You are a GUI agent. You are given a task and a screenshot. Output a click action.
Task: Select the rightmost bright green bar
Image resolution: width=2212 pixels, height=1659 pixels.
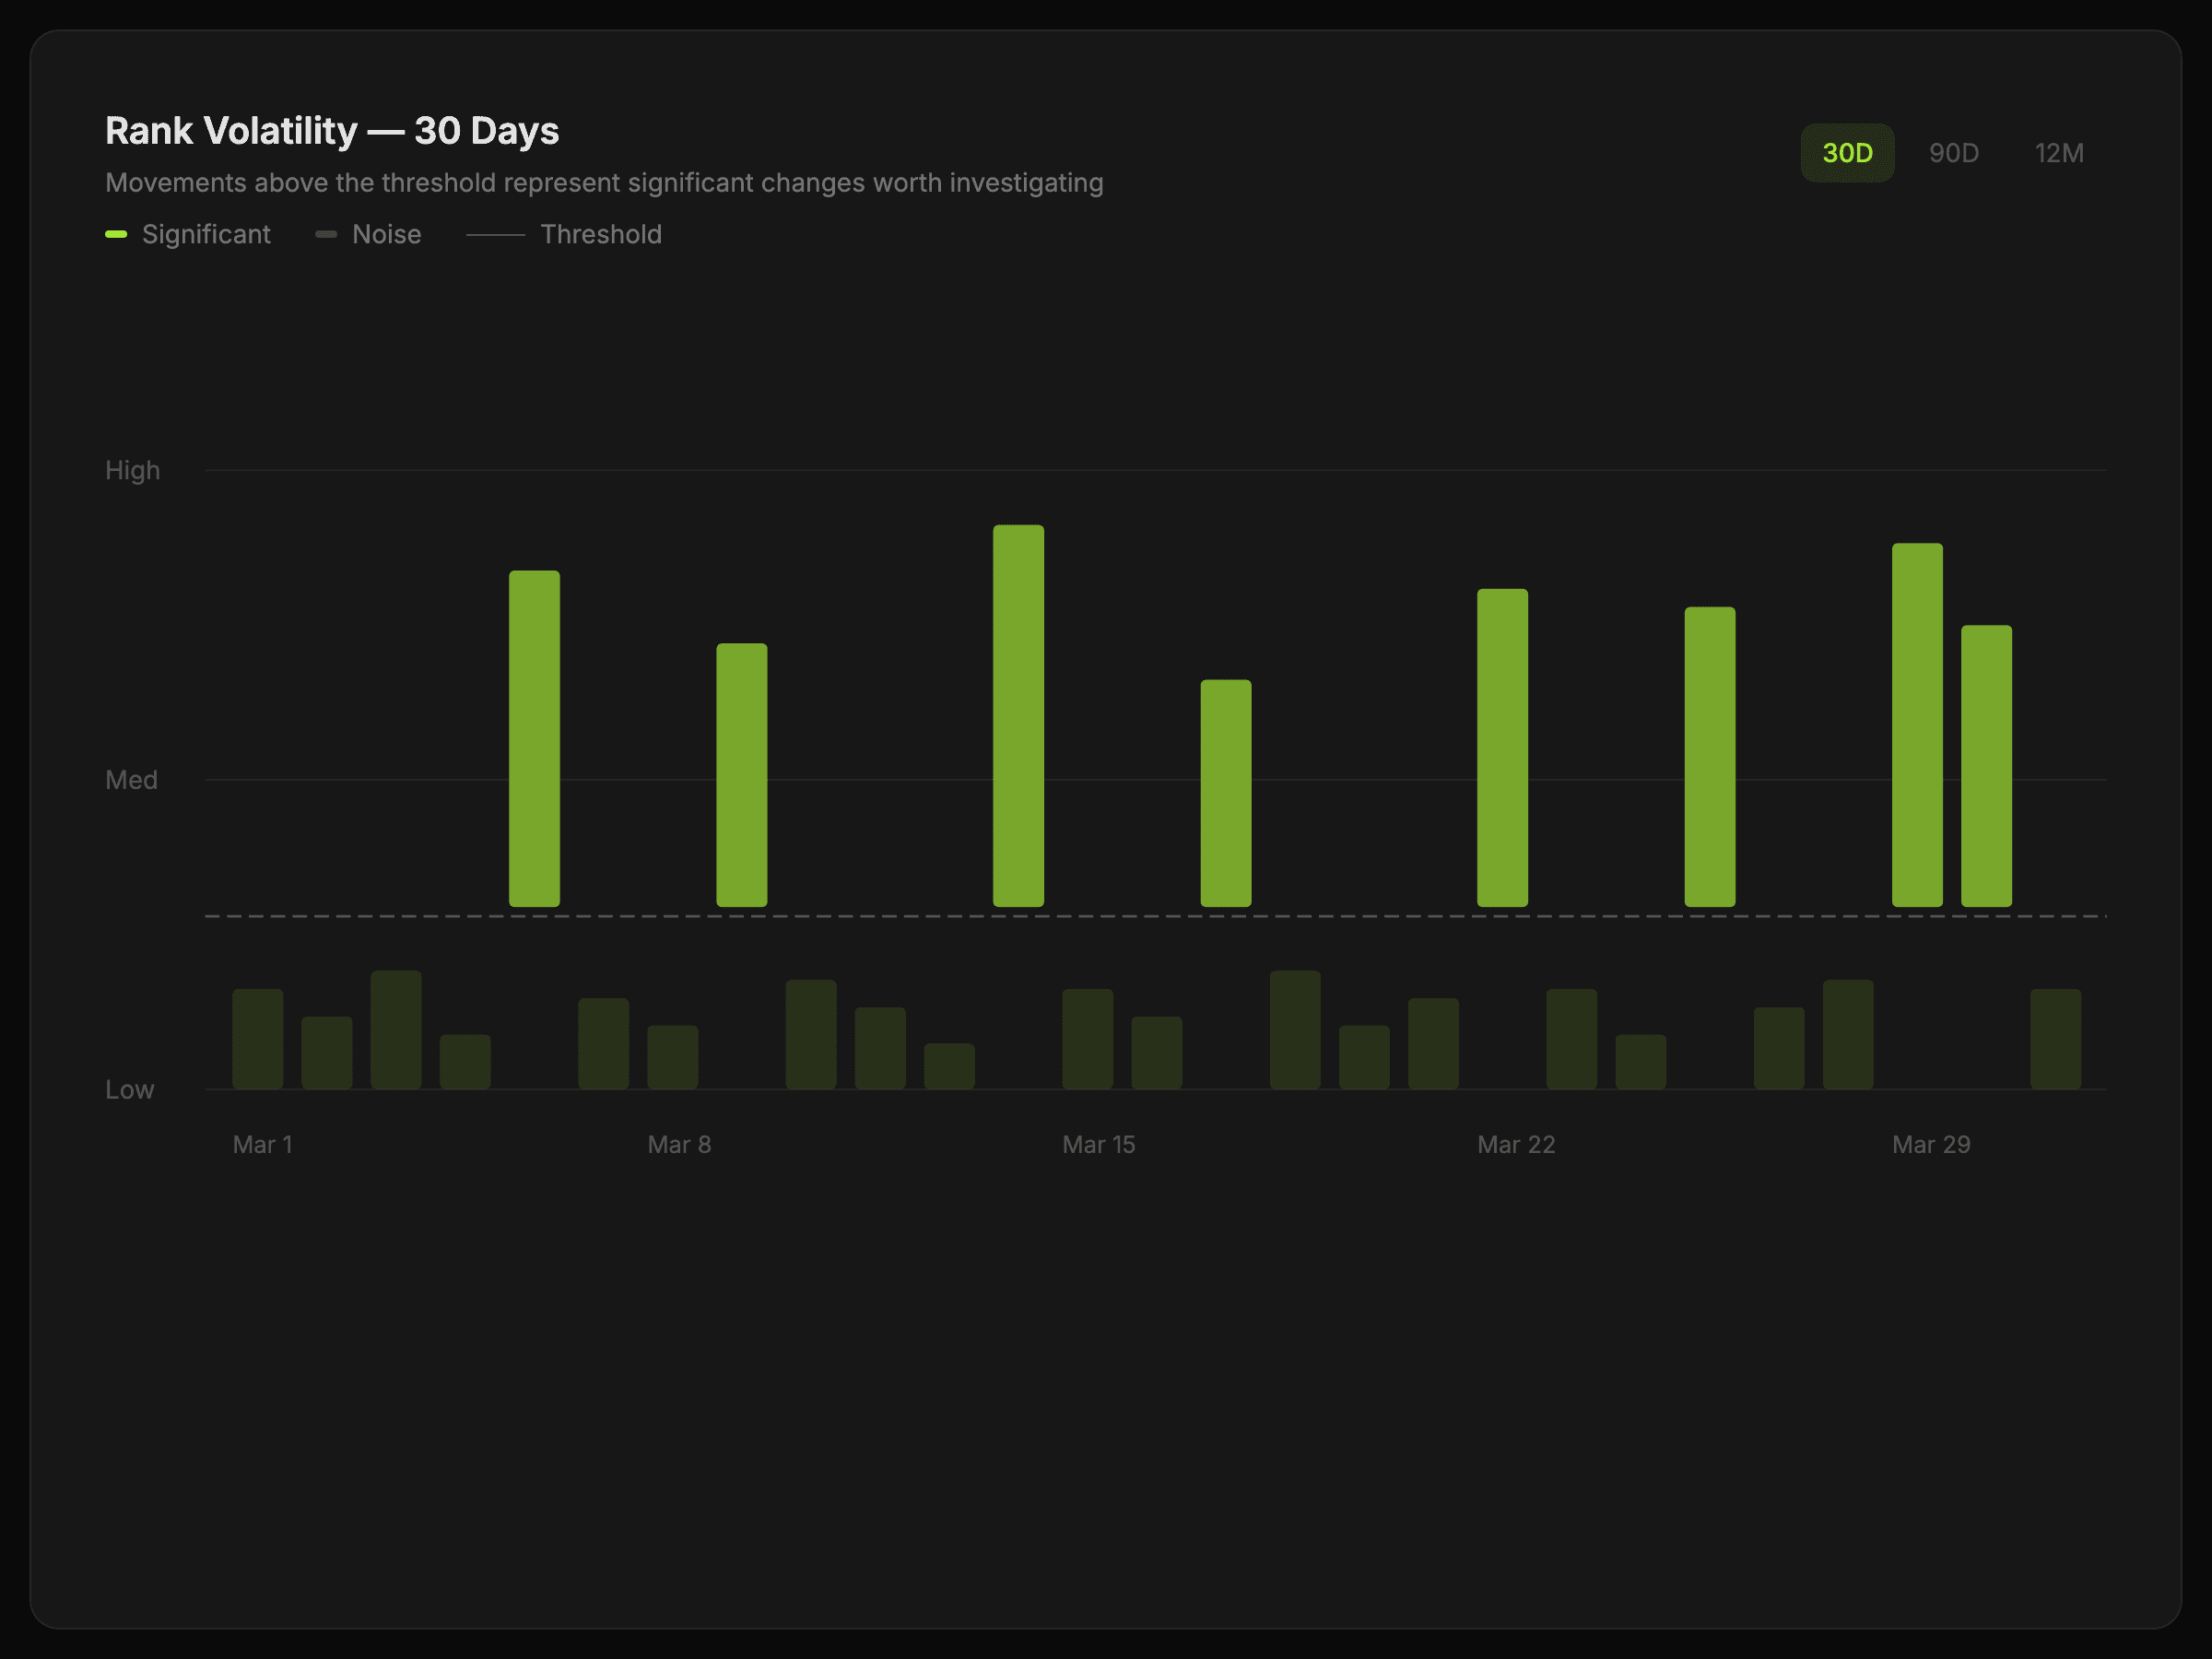(1985, 765)
